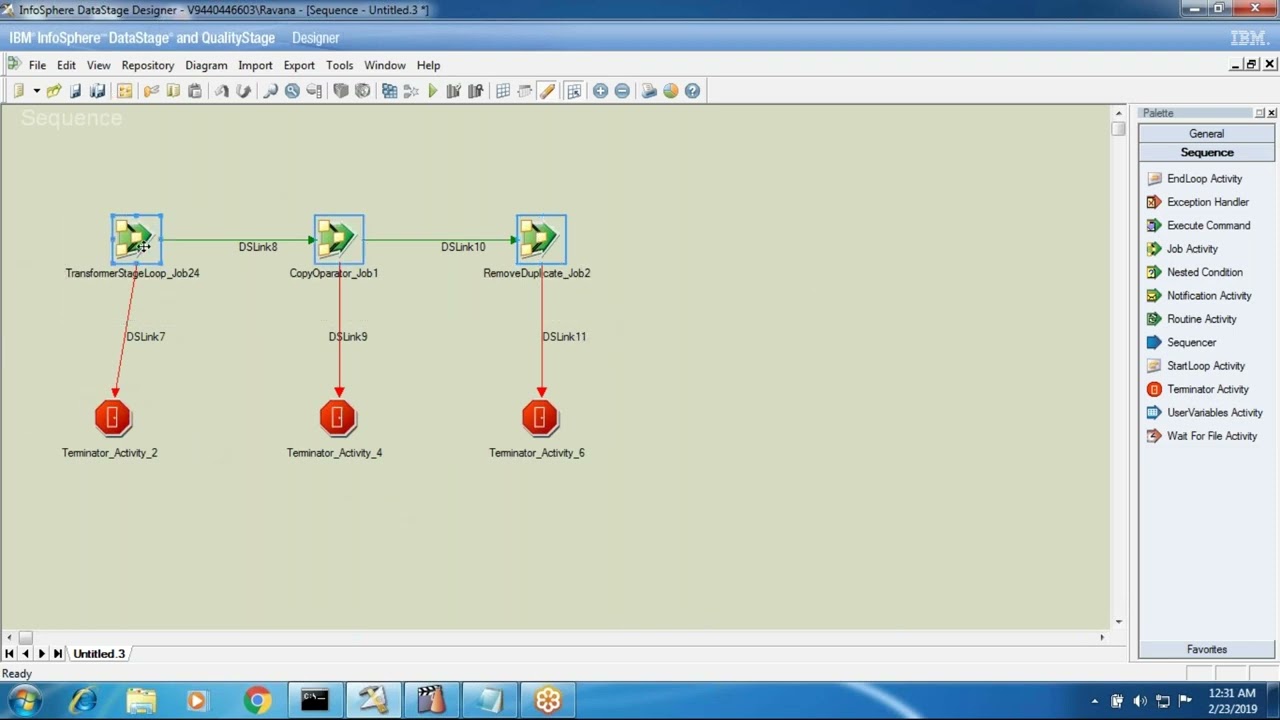Viewport: 1280px width, 720px height.
Task: Open the Tools menu
Action: [x=339, y=65]
